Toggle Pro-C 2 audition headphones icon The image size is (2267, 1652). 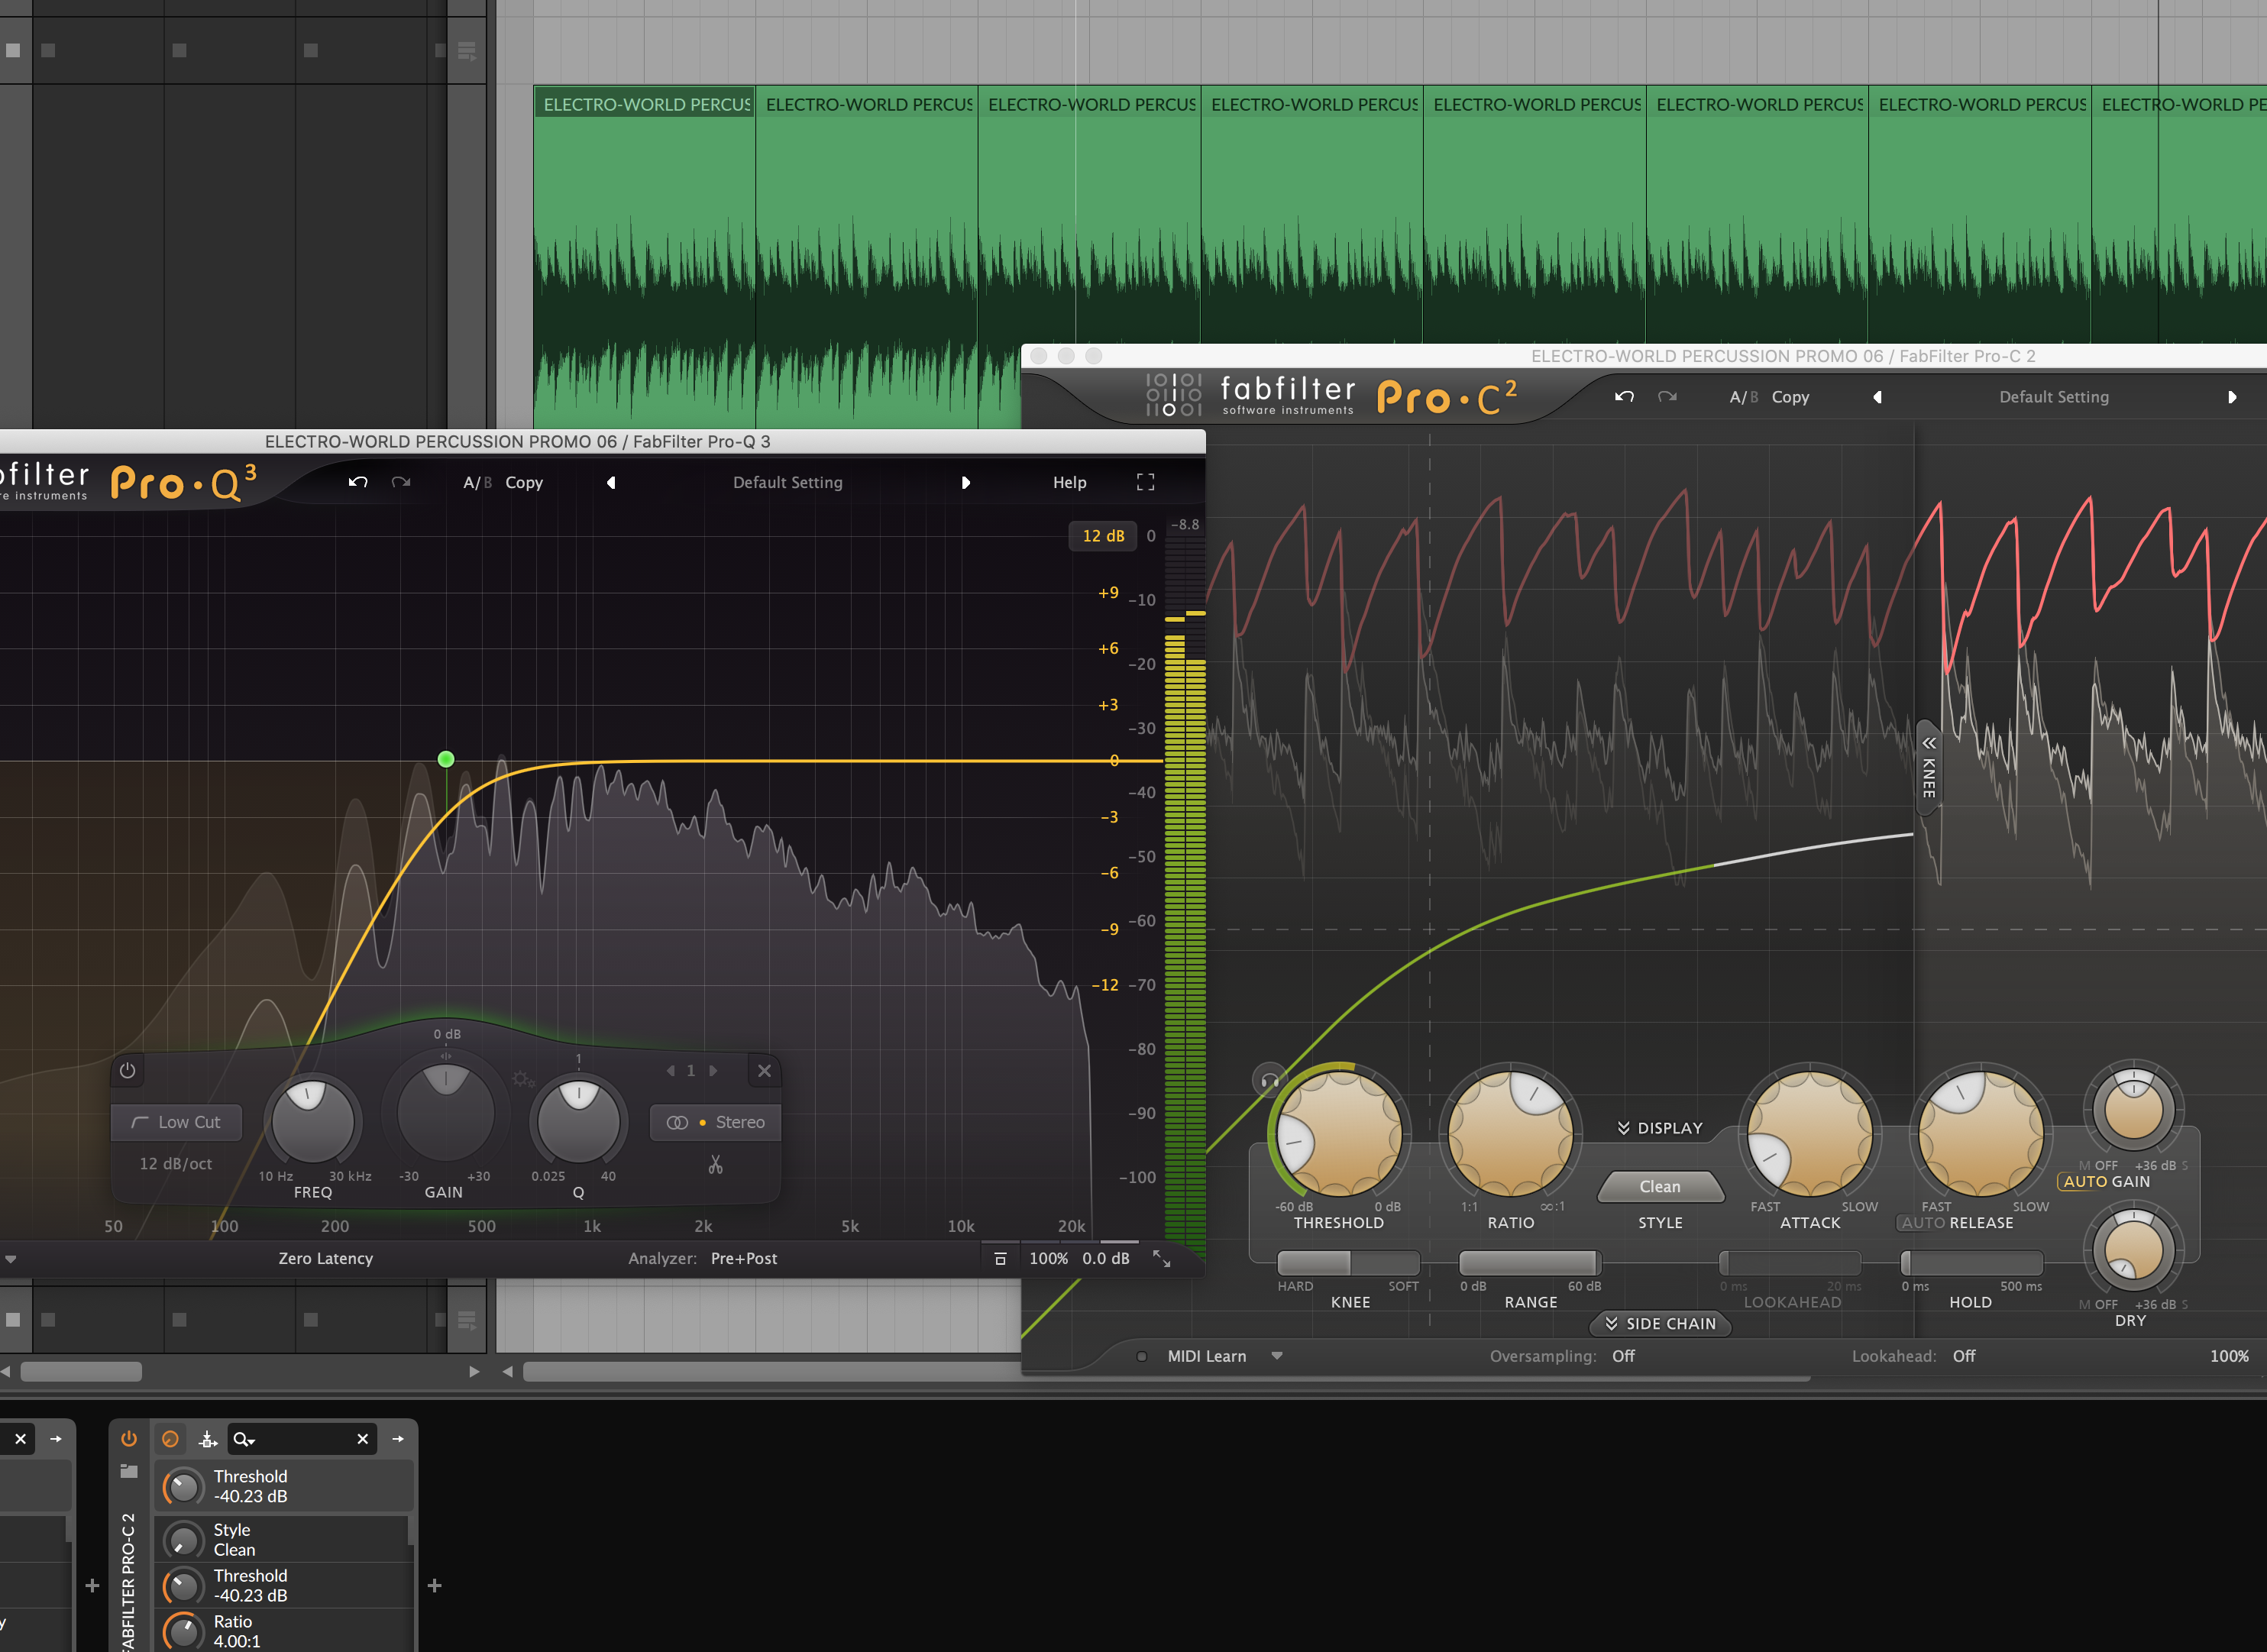[1269, 1081]
